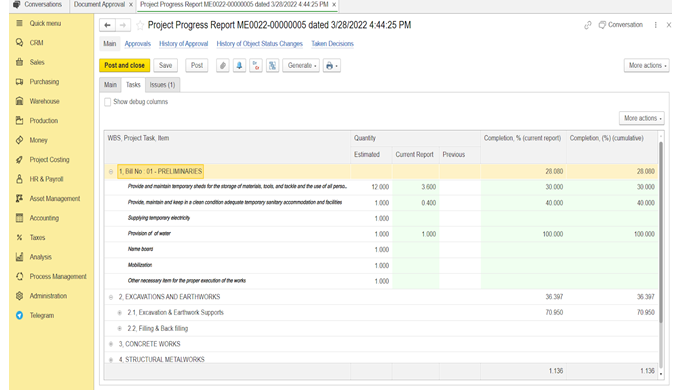The height and width of the screenshot is (390, 680).
Task: Open the Process Management cycle icon
Action: 20,276
